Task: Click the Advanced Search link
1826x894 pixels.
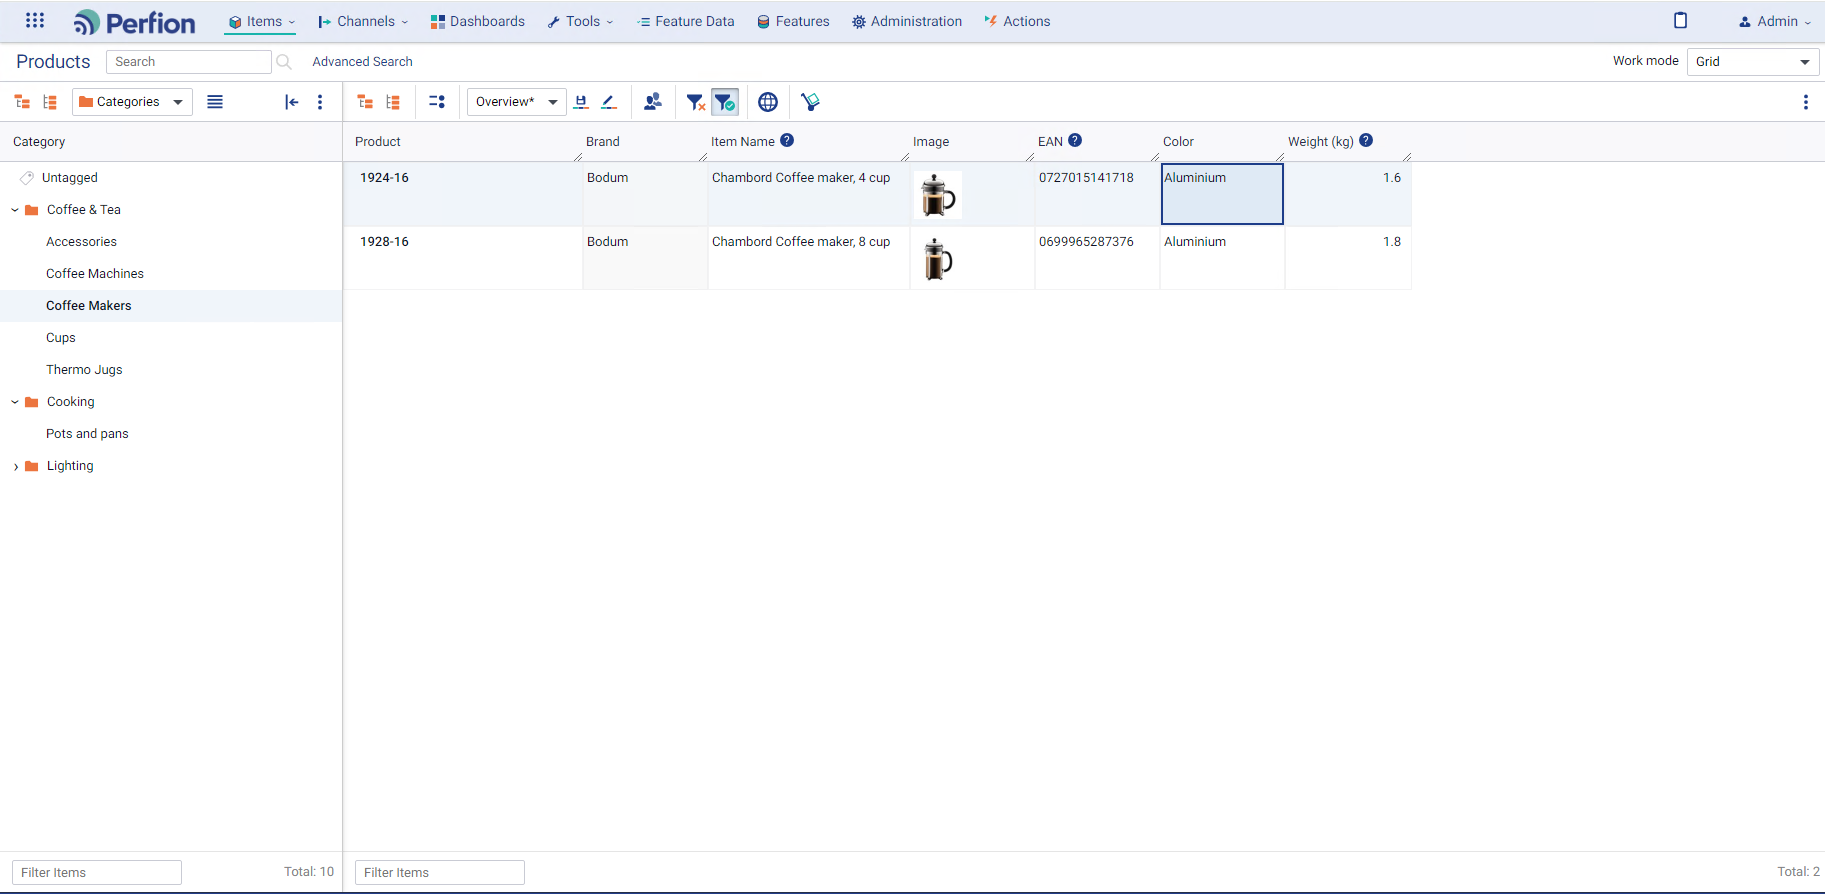Action: tap(362, 62)
